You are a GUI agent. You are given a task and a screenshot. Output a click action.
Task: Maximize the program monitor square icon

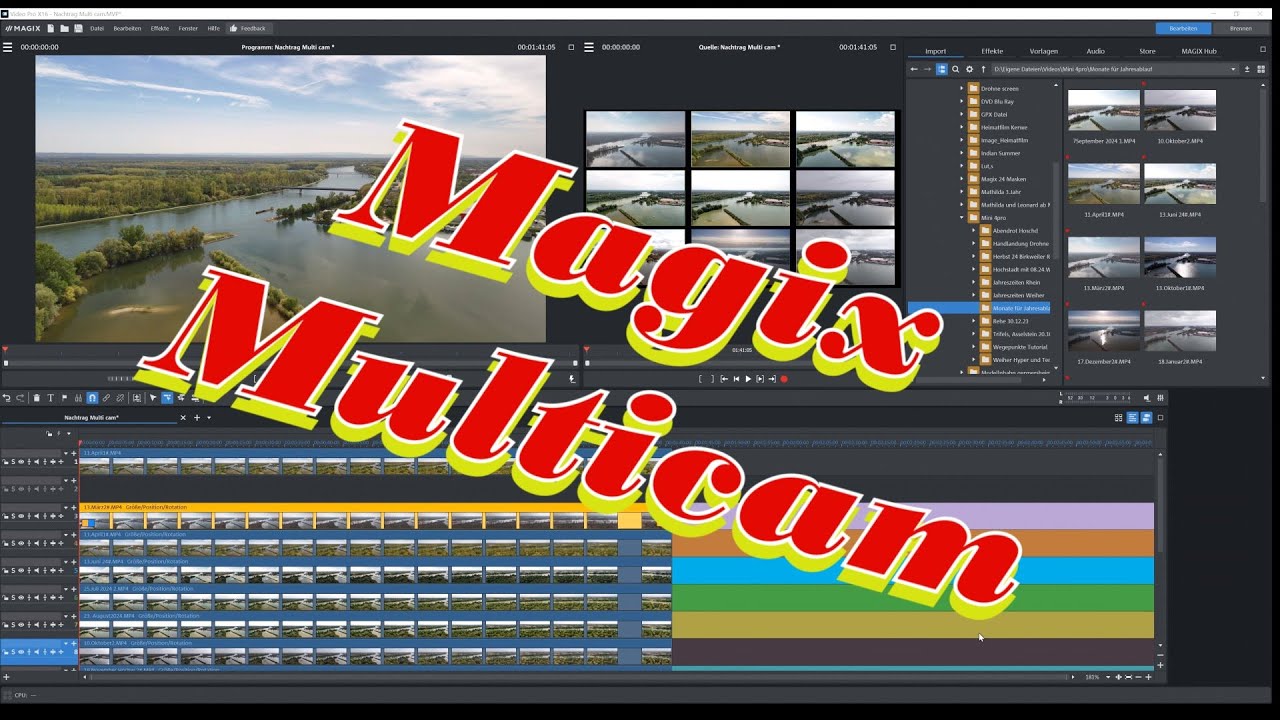[x=571, y=47]
